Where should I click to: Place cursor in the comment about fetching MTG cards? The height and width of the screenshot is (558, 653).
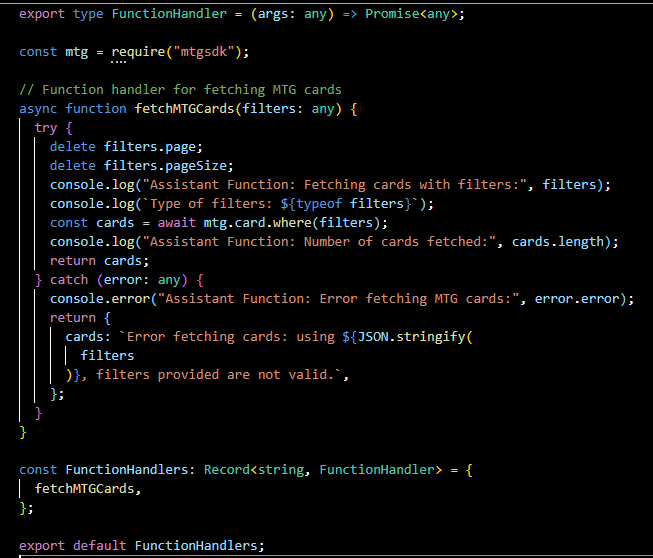click(x=180, y=90)
